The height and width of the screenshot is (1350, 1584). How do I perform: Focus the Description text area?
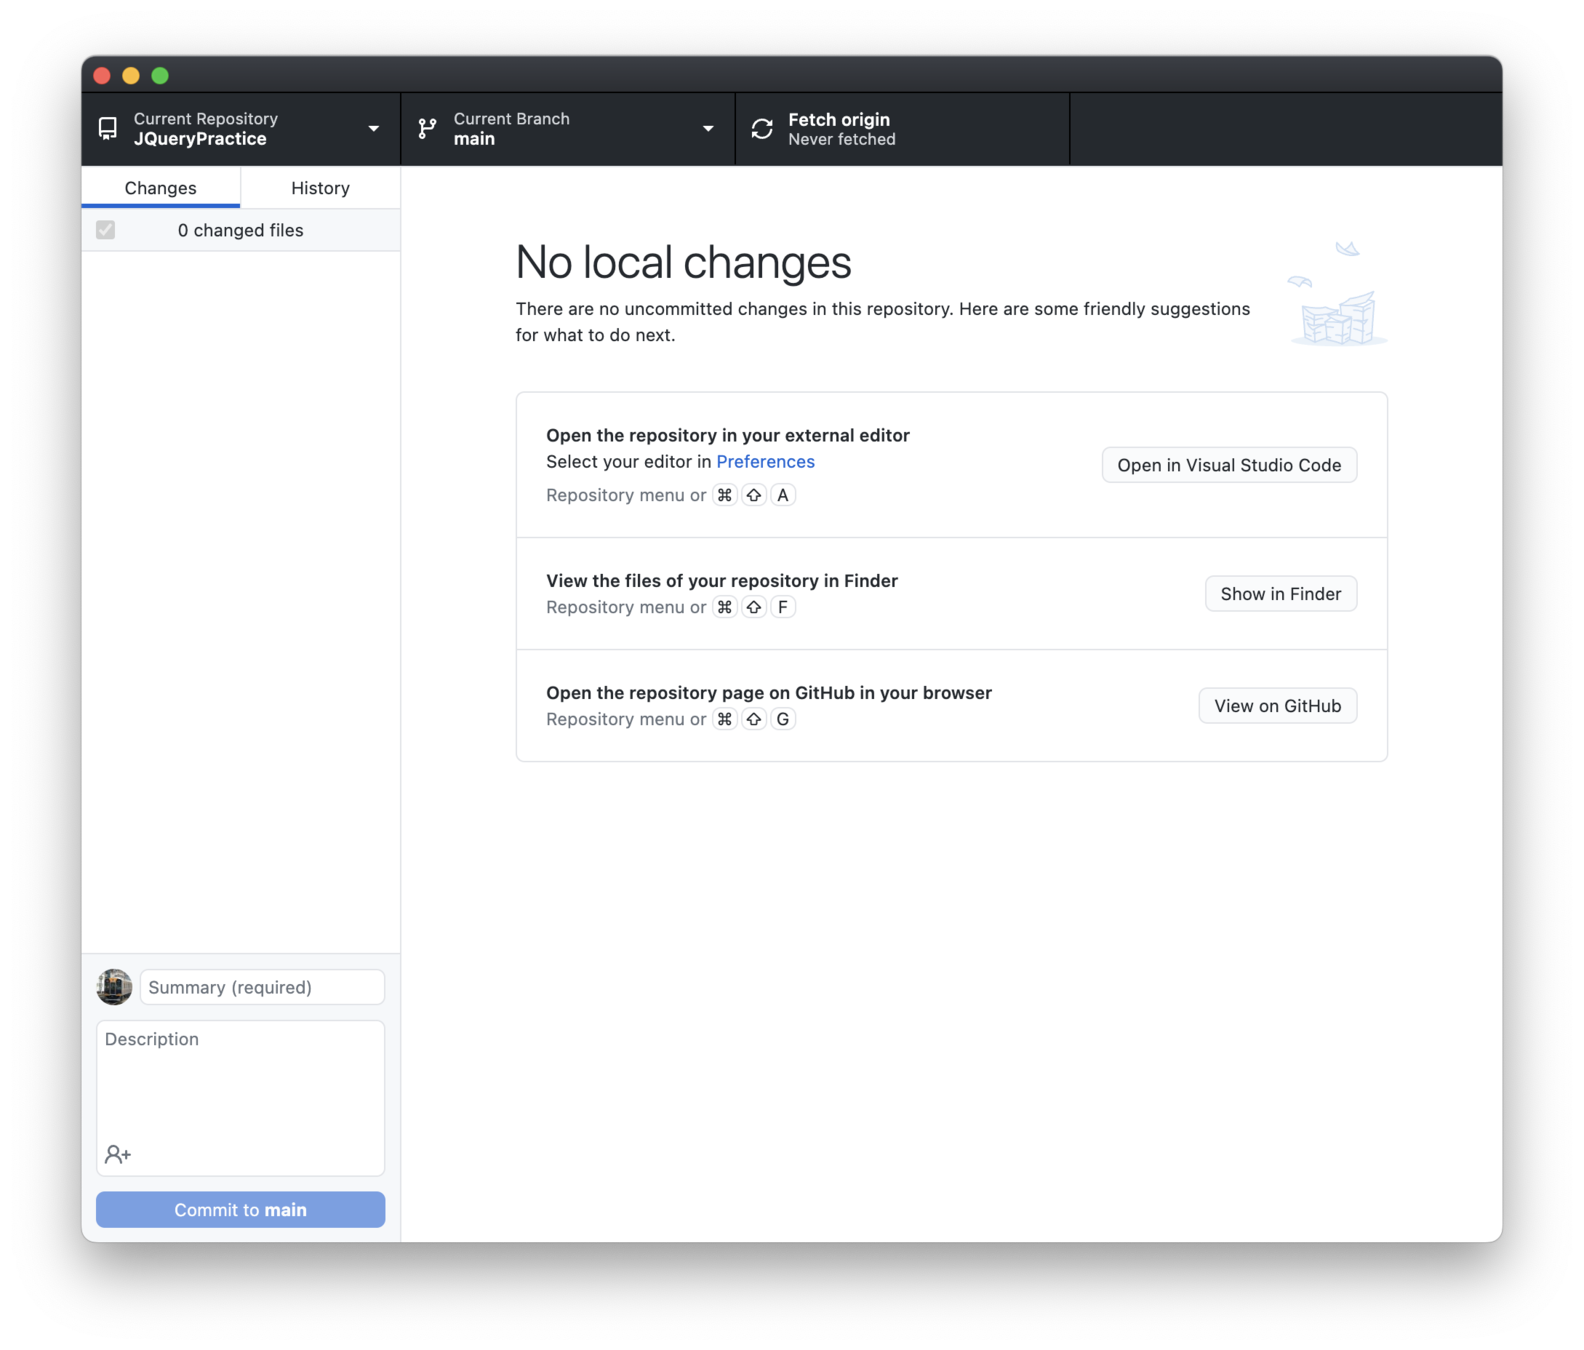[x=240, y=1098]
